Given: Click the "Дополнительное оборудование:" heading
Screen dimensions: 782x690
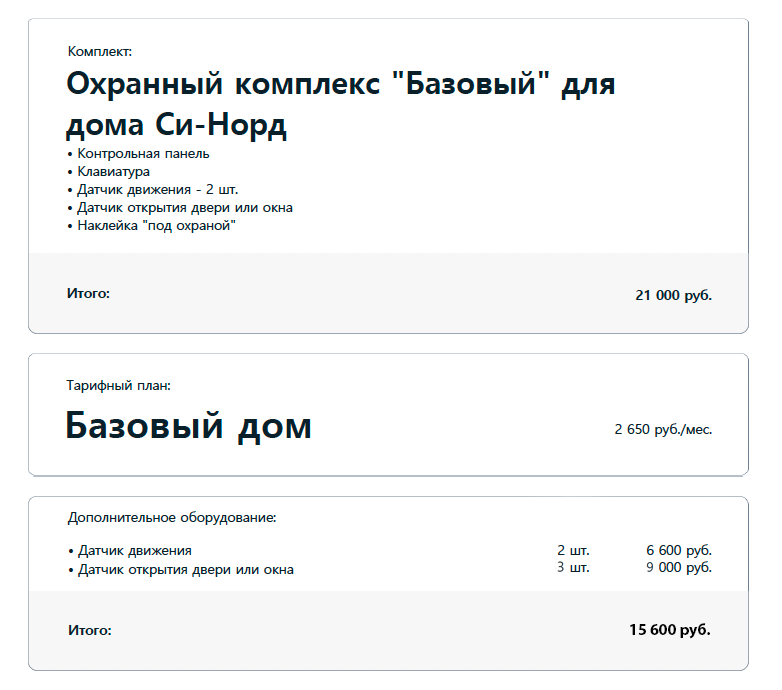Looking at the screenshot, I should pyautogui.click(x=172, y=518).
